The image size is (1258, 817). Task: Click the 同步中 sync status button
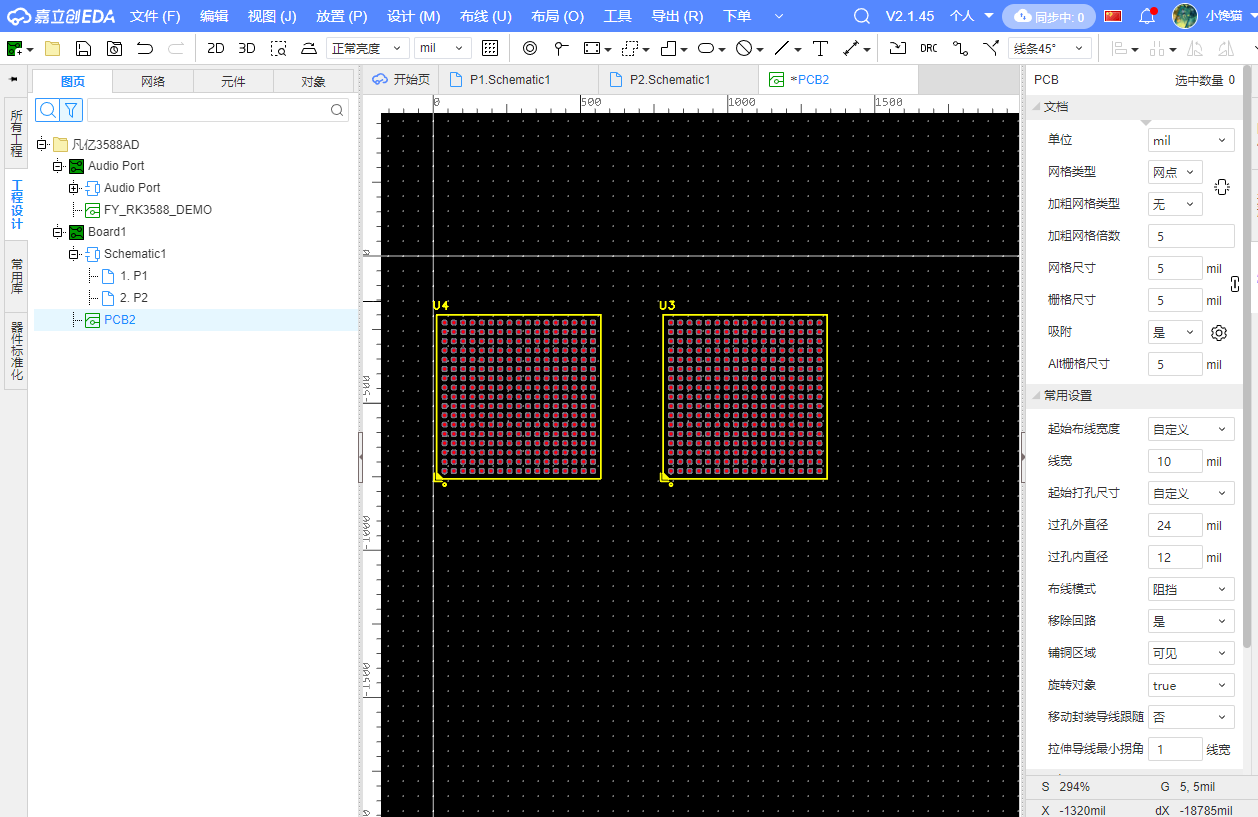pos(1049,16)
